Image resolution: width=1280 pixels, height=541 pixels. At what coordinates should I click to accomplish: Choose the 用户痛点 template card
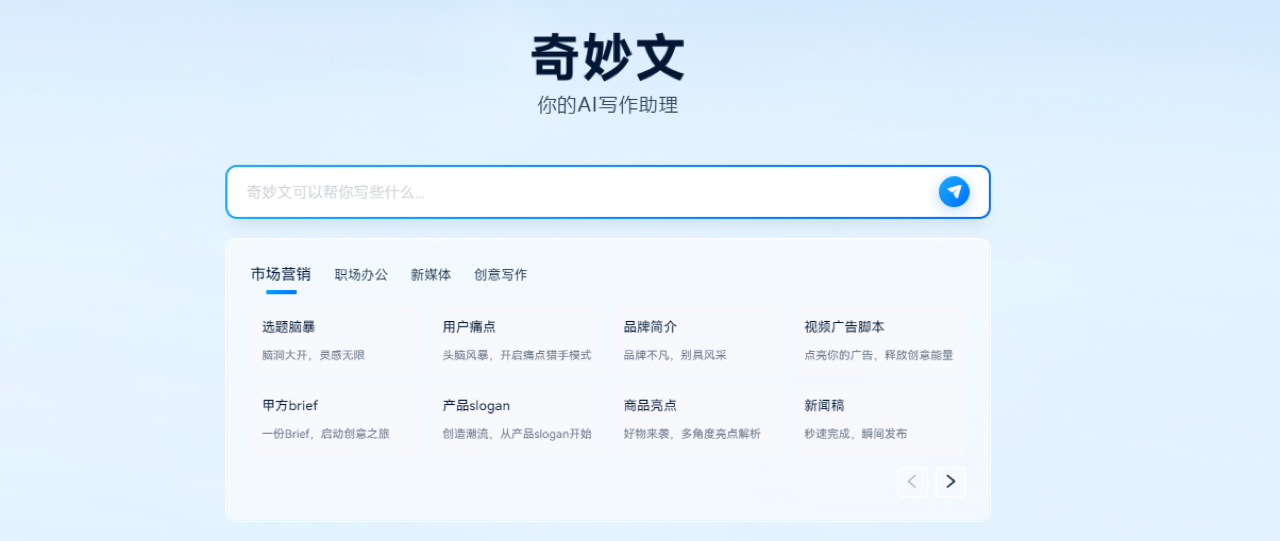click(518, 340)
